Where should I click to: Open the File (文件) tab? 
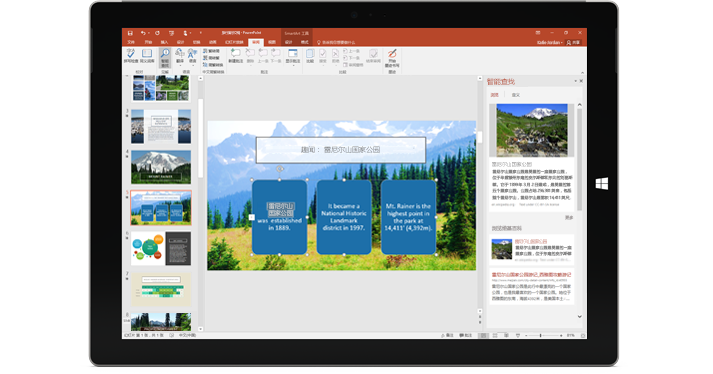point(131,42)
